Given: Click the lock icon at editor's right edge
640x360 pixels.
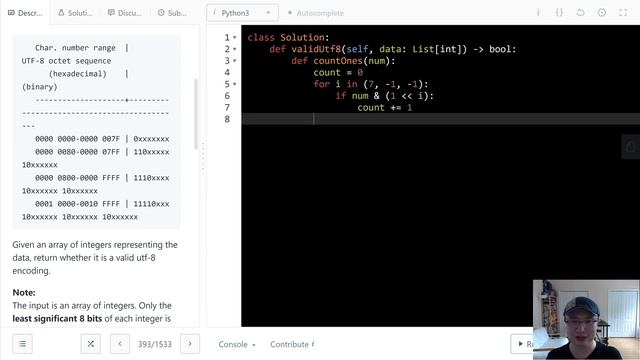Looking at the screenshot, I should pyautogui.click(x=631, y=147).
